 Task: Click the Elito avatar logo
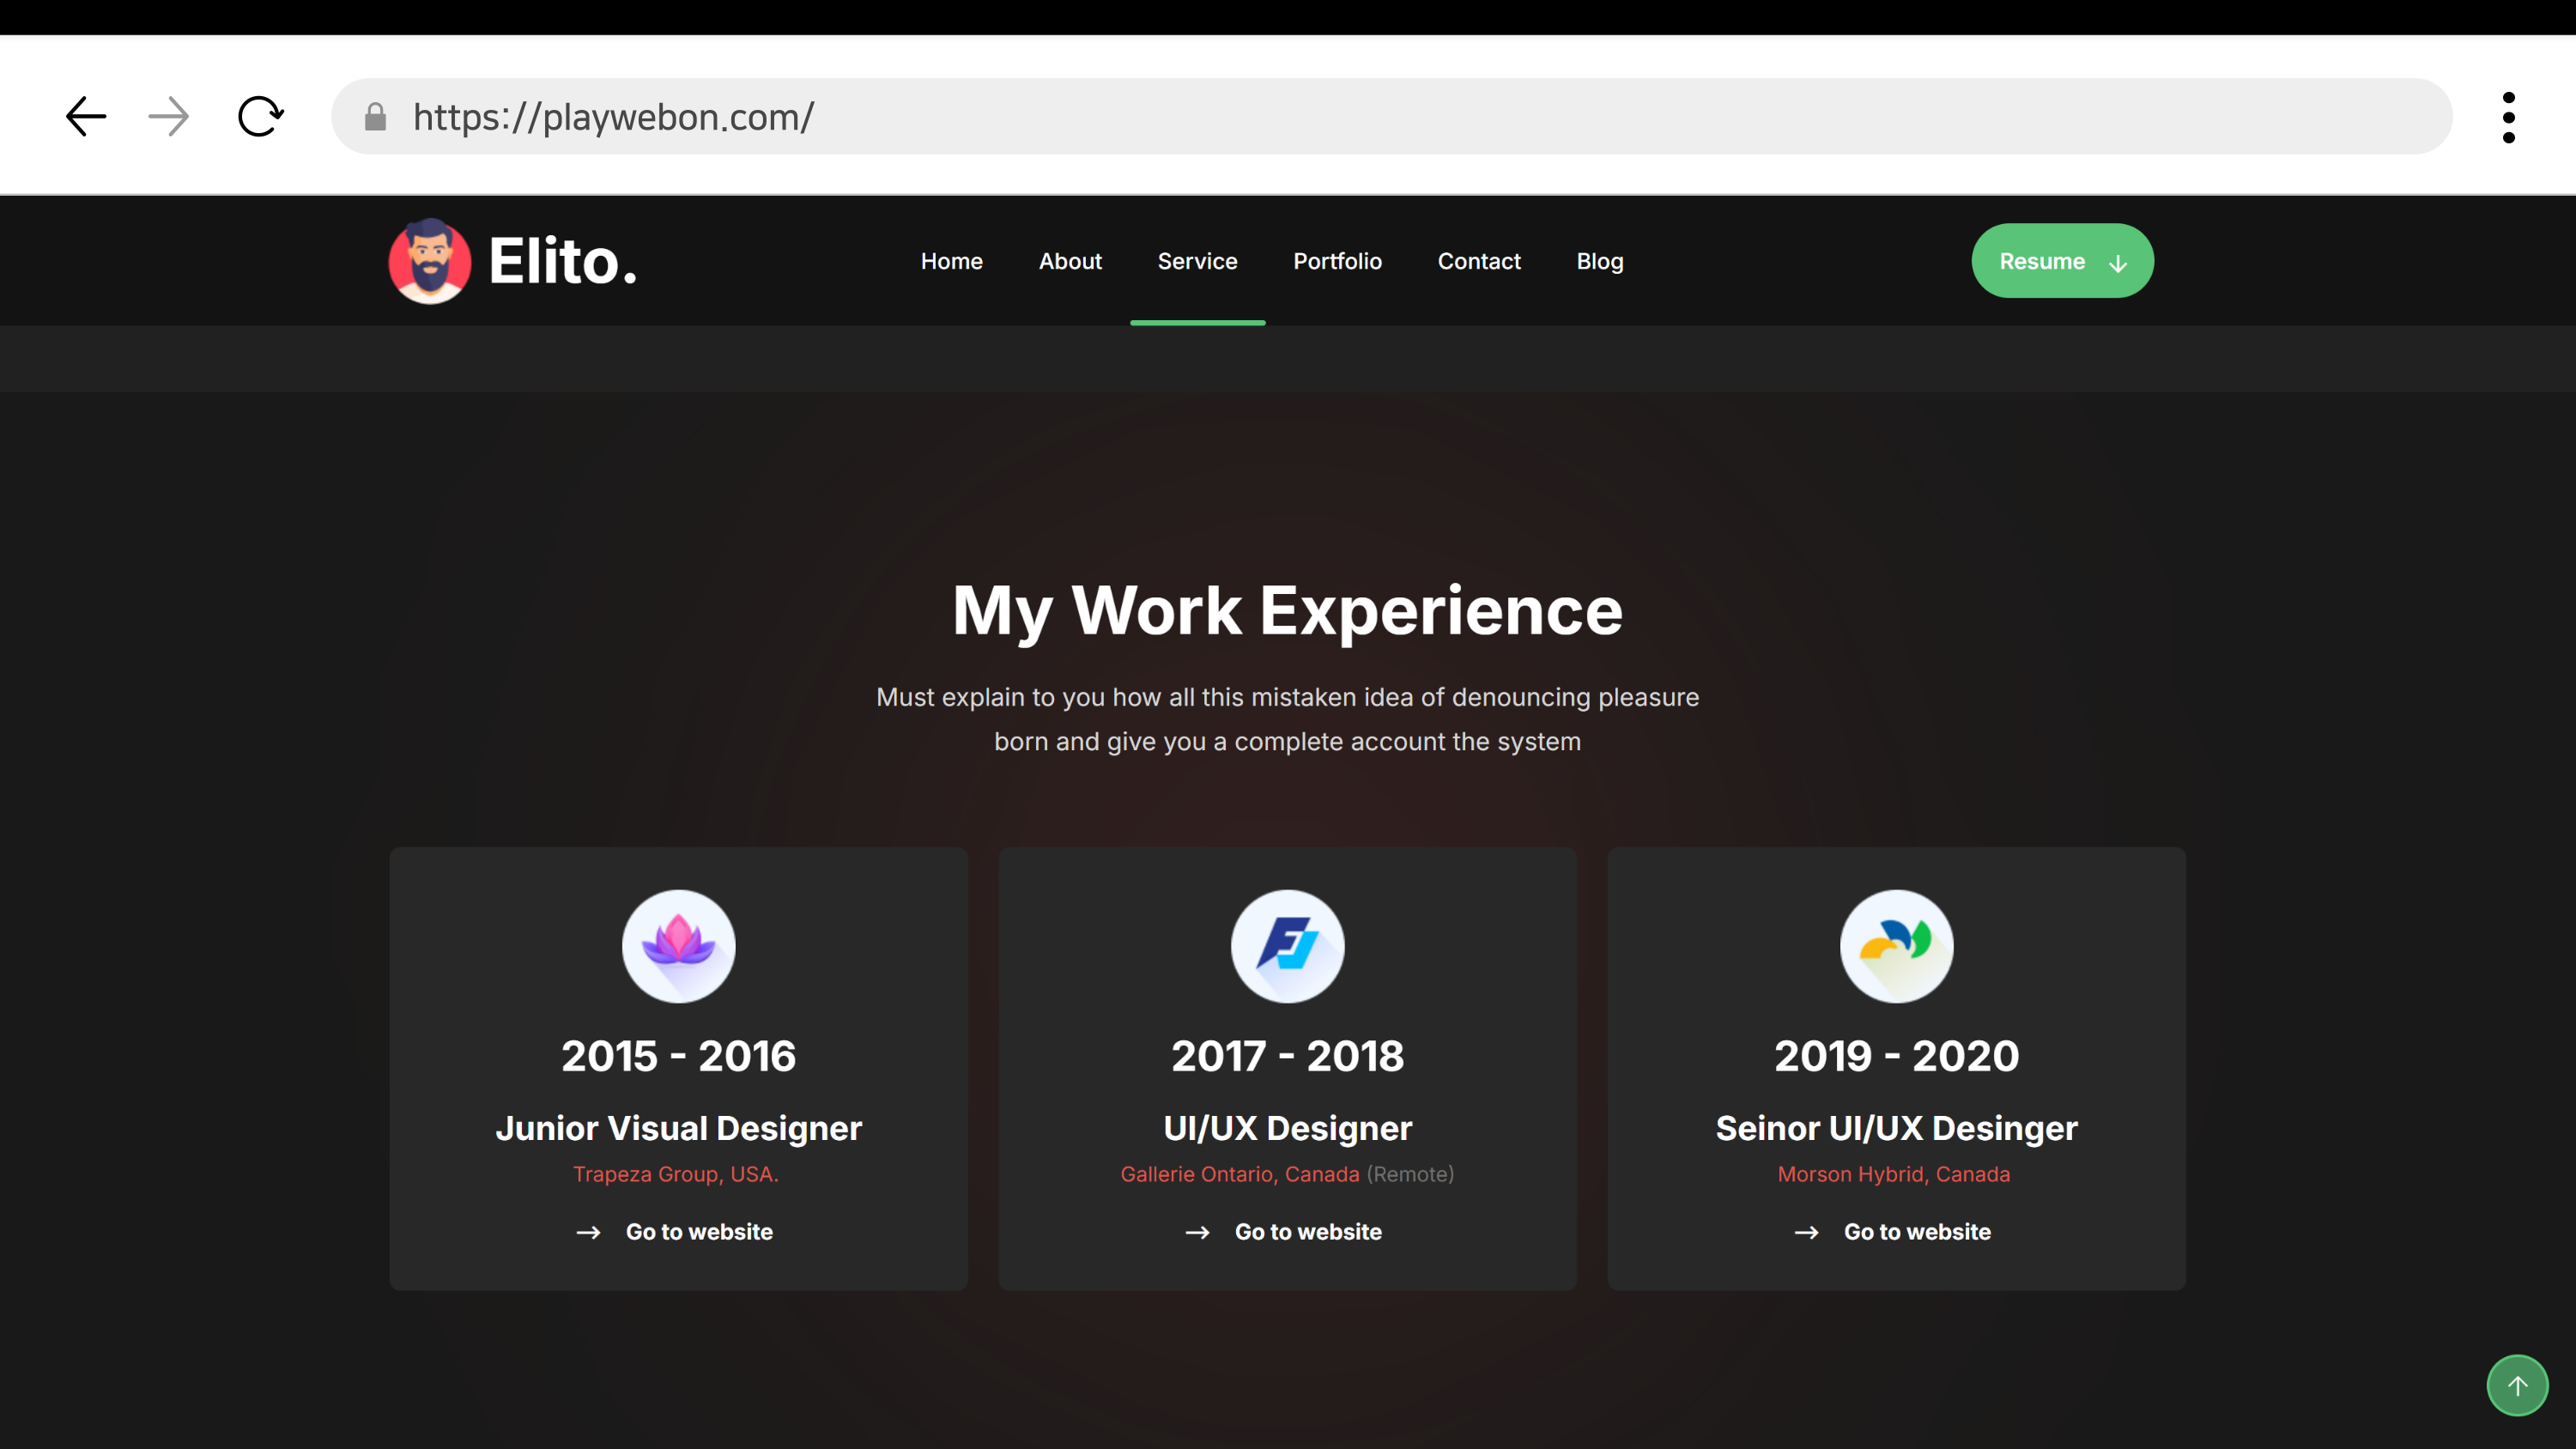click(430, 261)
